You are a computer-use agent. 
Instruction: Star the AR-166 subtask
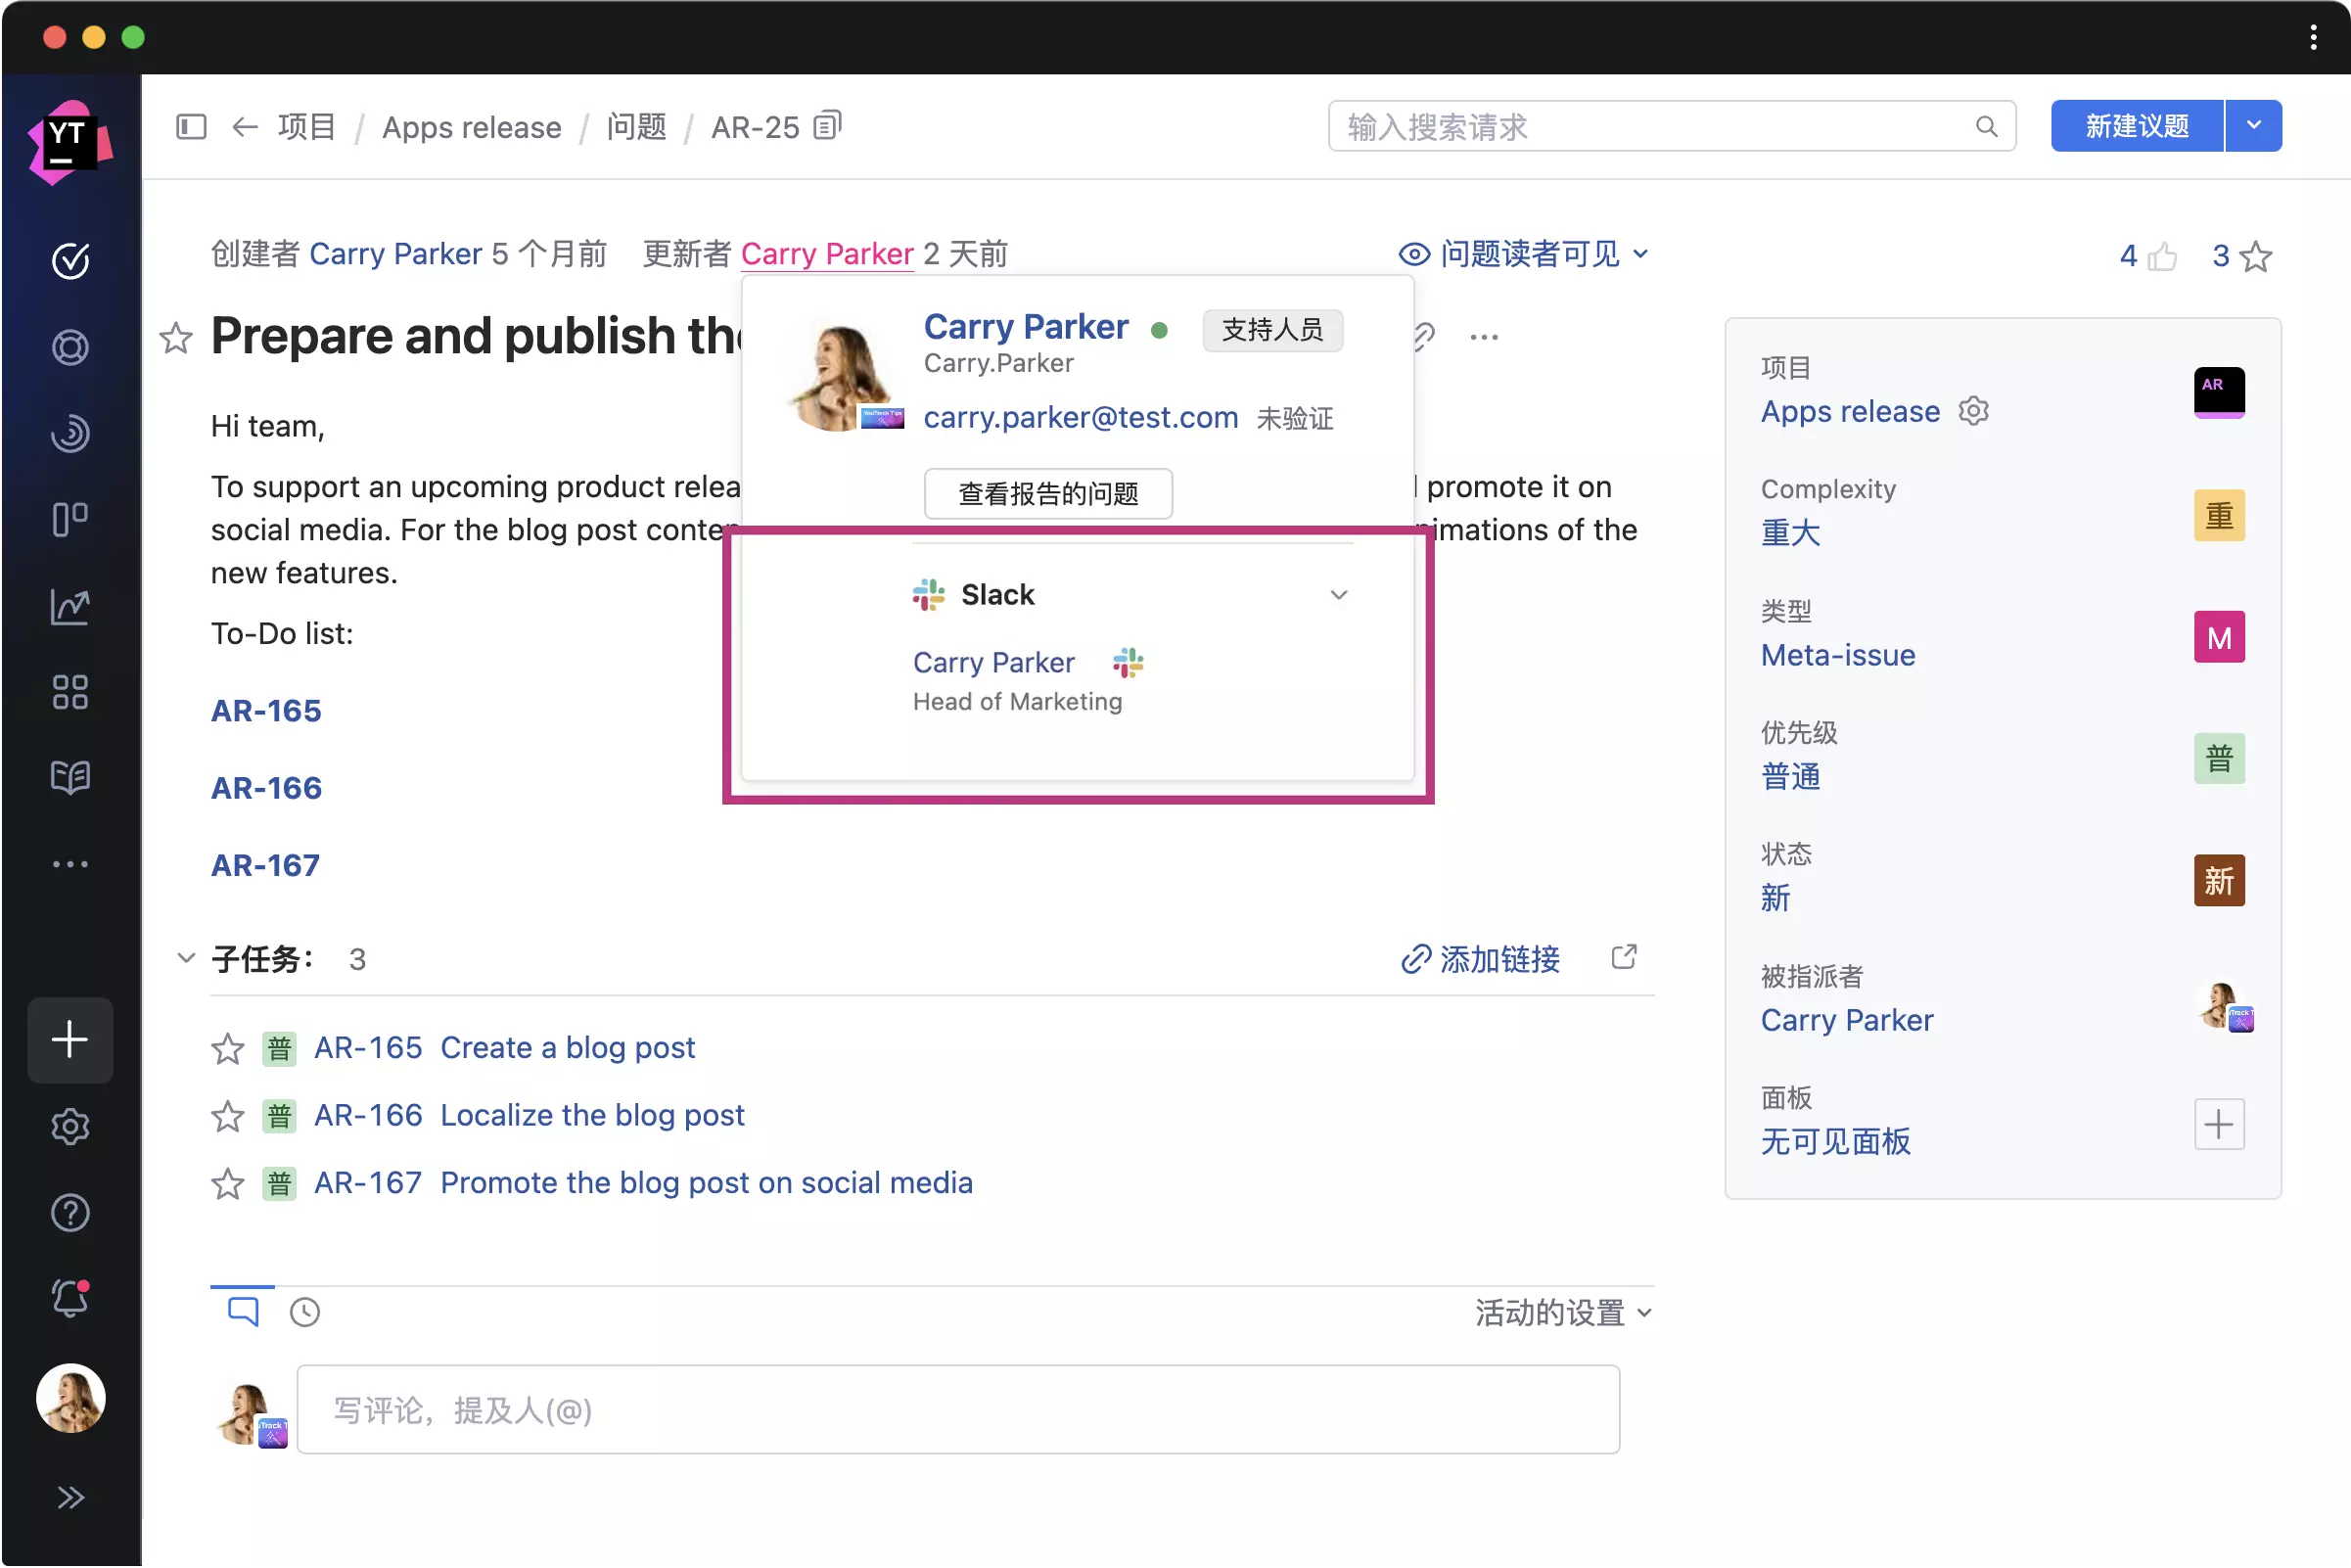point(228,1116)
